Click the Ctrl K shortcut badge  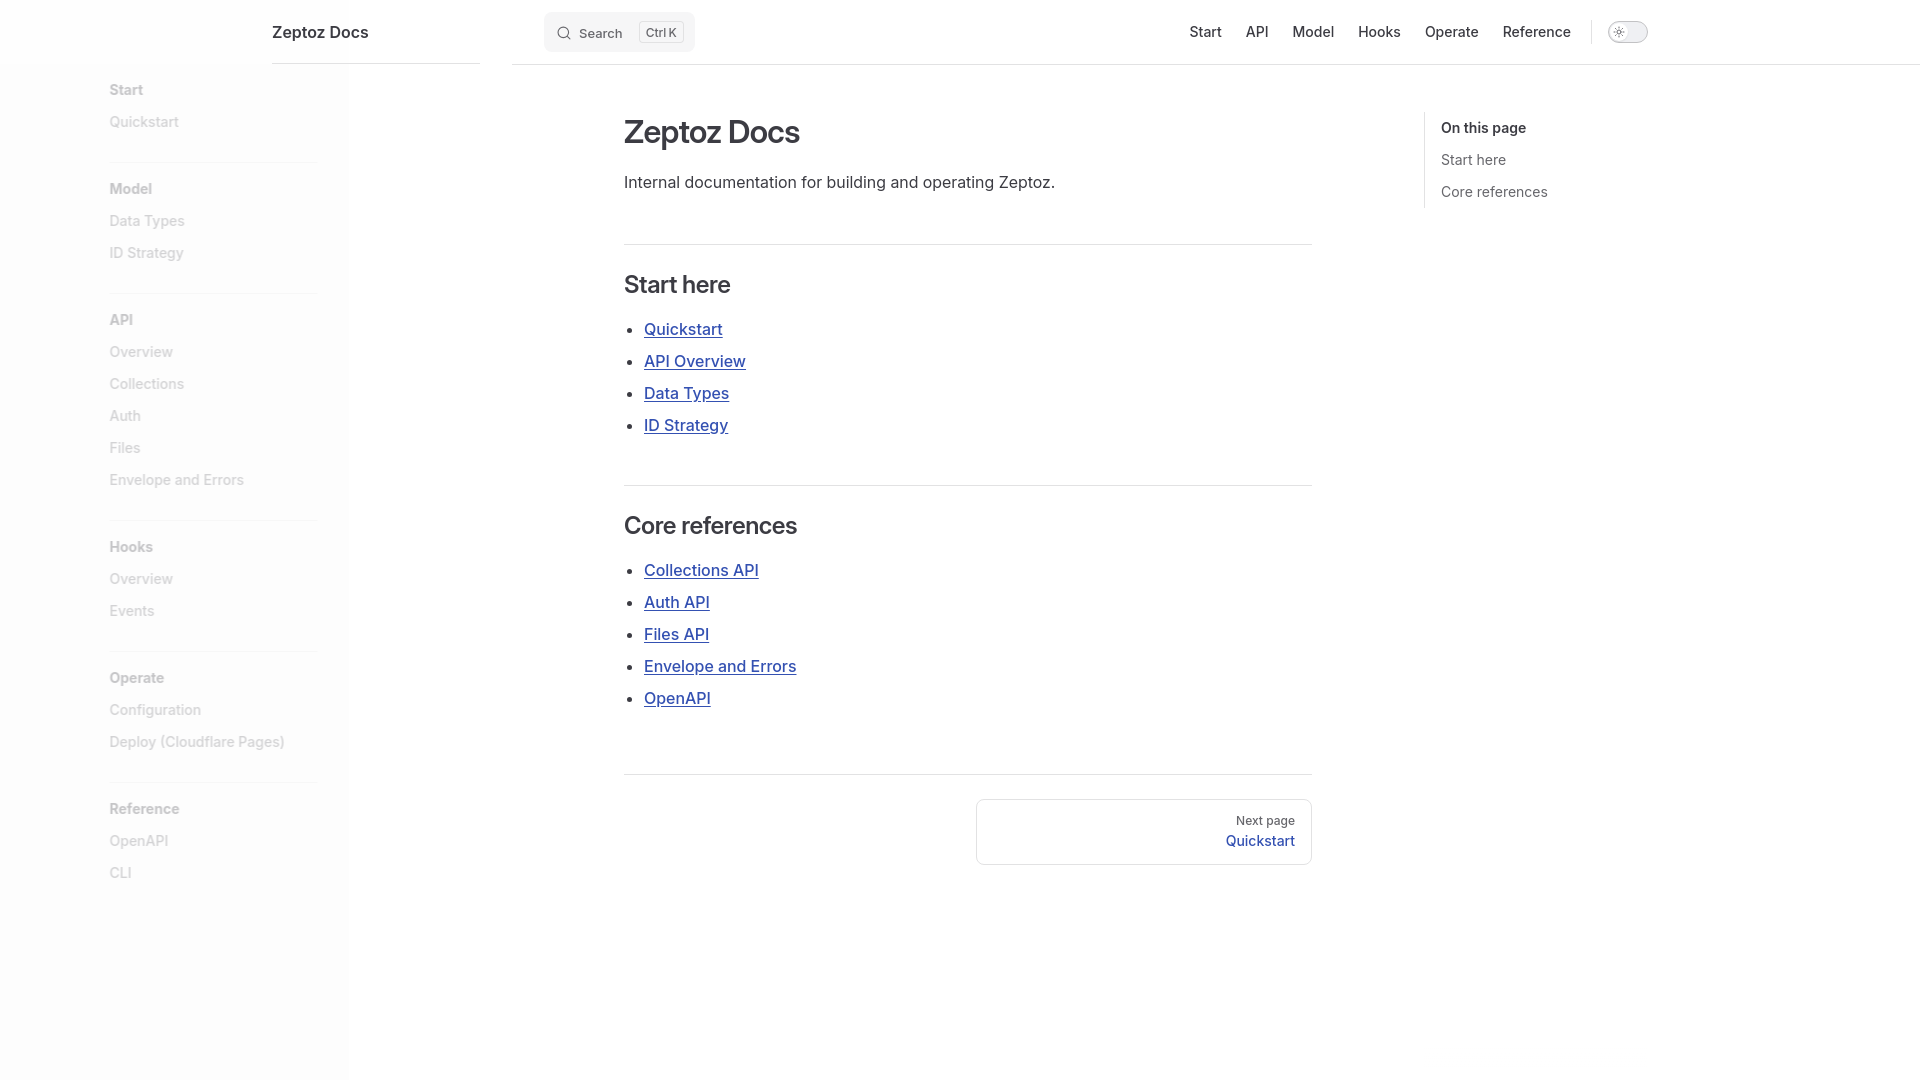(x=661, y=32)
